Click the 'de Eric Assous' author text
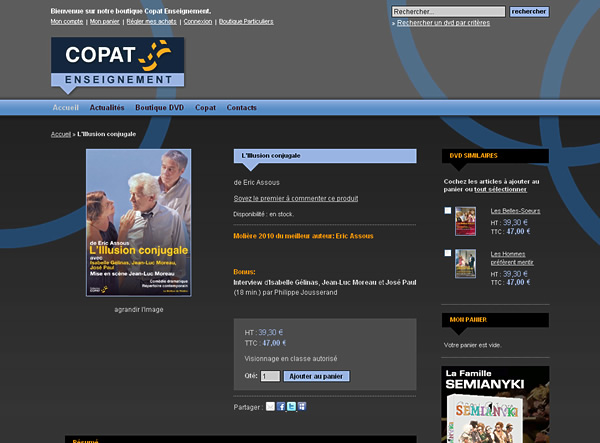 coord(257,182)
